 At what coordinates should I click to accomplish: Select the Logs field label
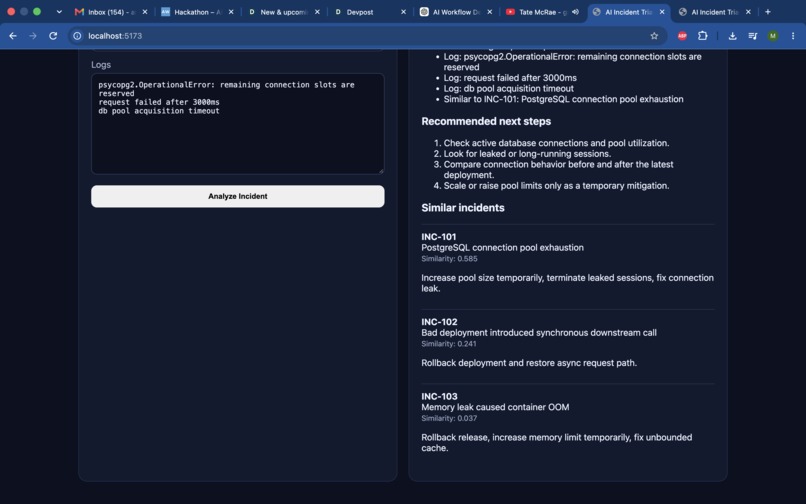click(101, 65)
